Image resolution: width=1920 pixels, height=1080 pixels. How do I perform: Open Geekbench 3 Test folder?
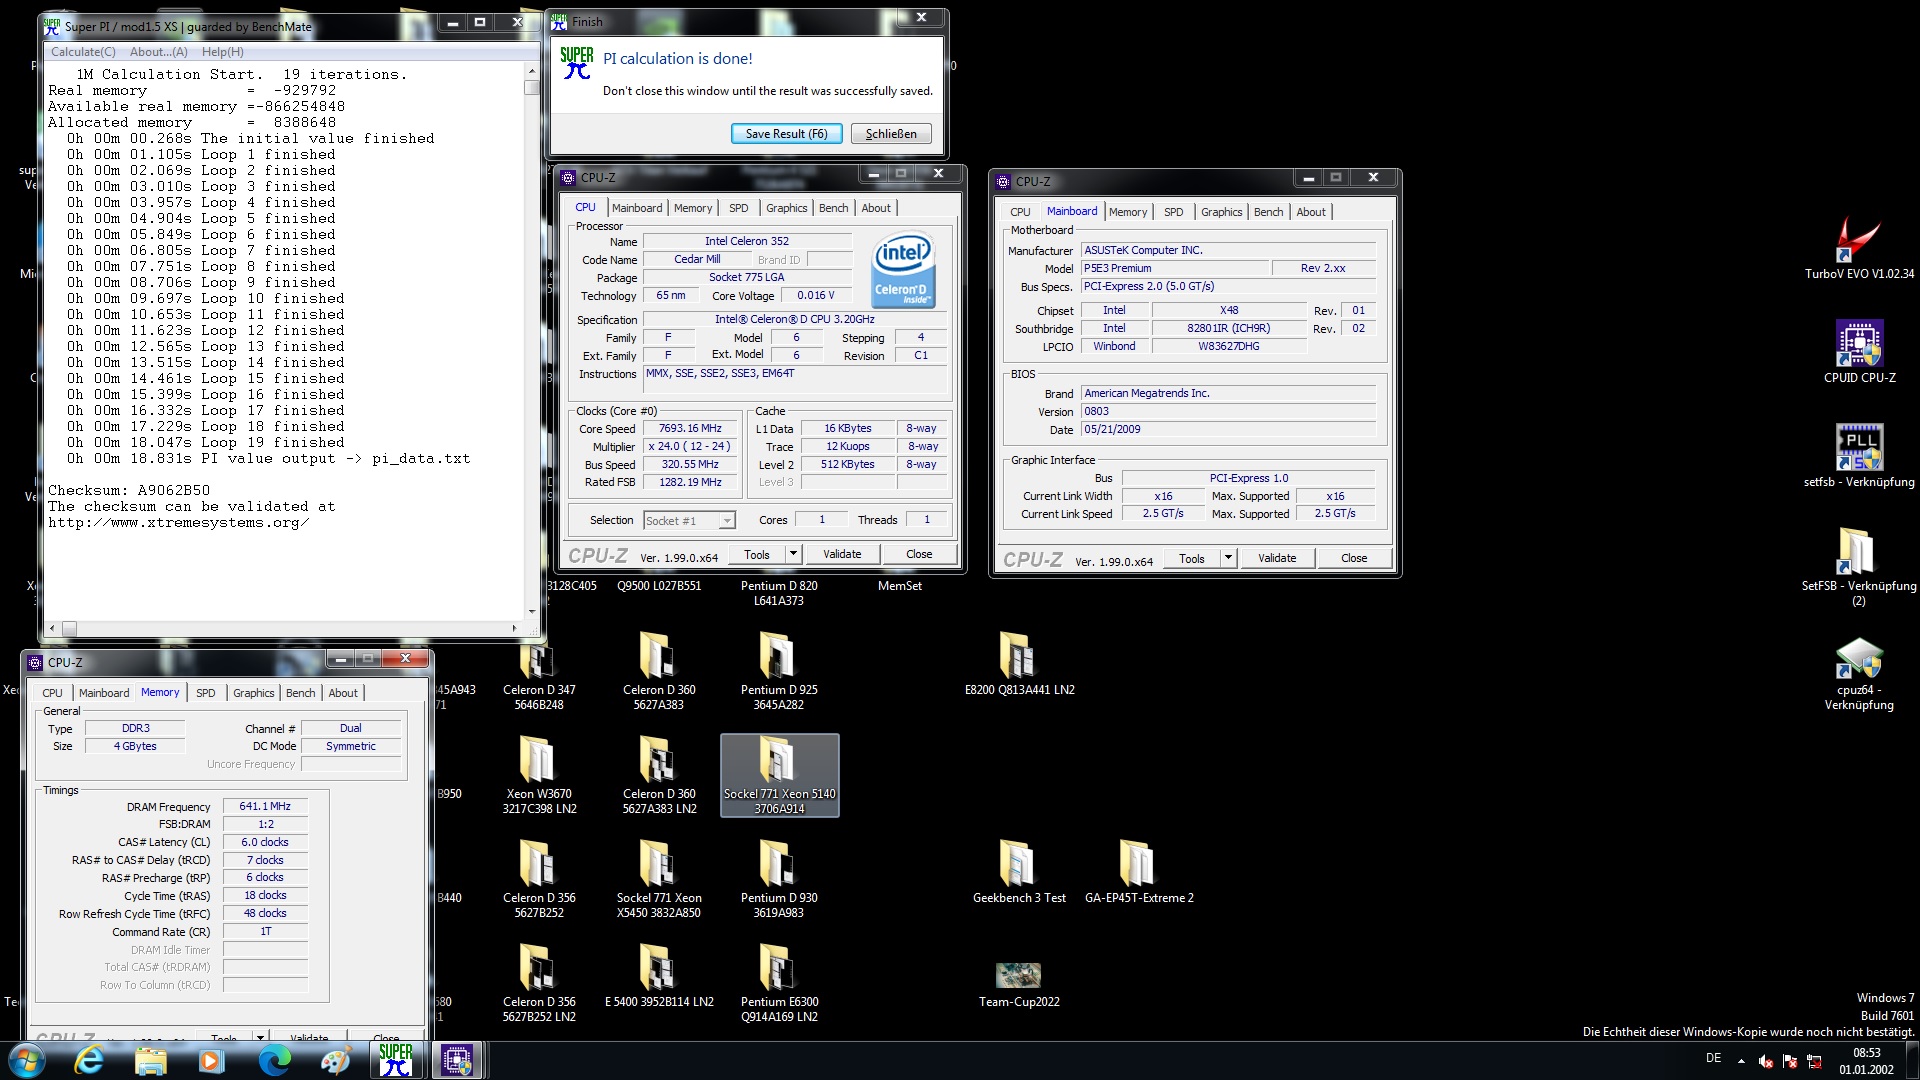click(x=1019, y=872)
